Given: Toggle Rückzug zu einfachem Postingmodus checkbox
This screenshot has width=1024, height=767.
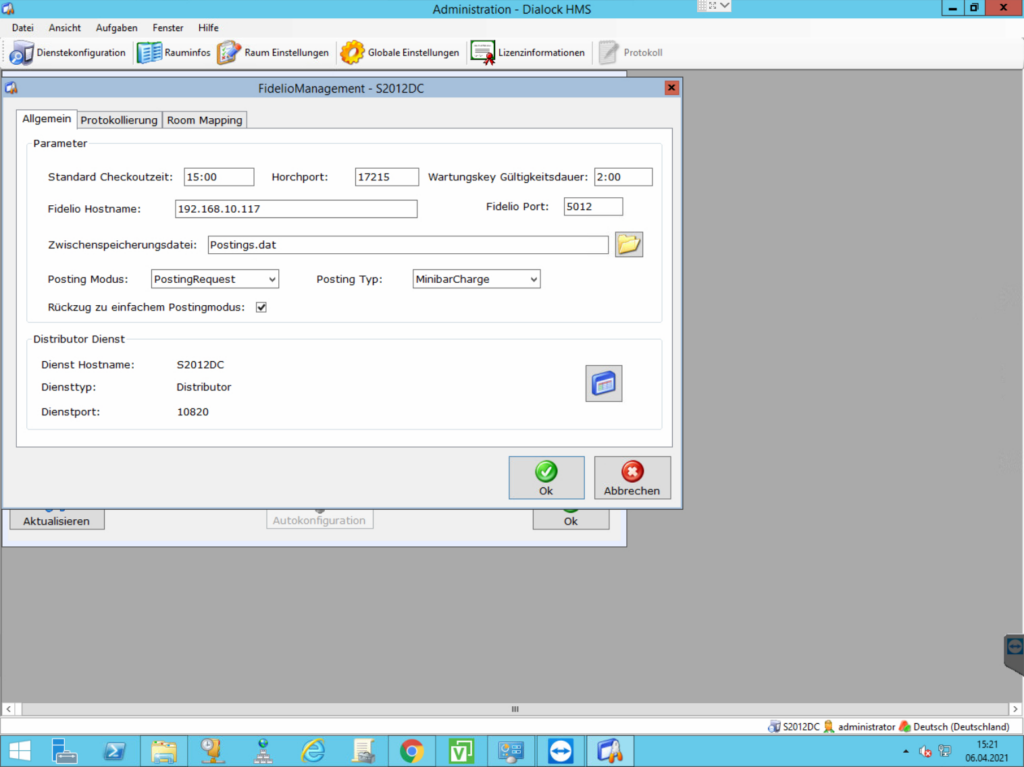Looking at the screenshot, I should (261, 307).
